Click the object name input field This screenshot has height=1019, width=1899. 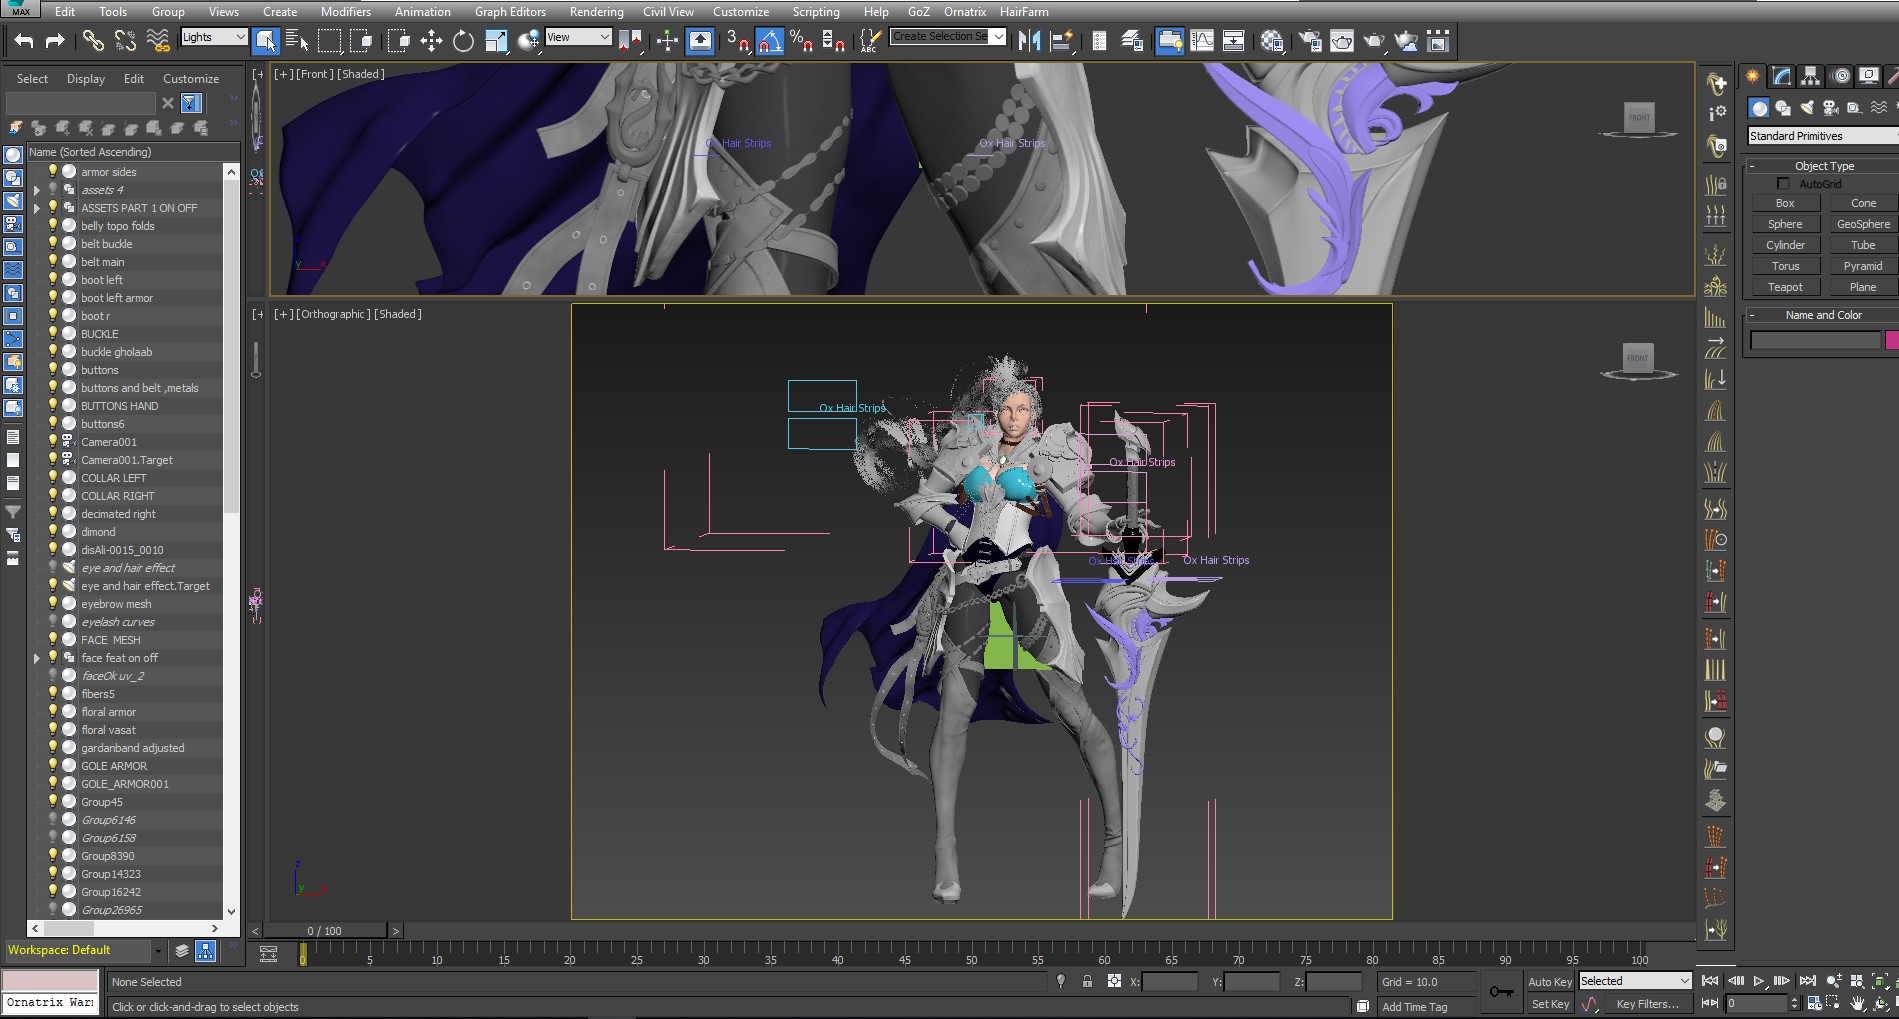tap(1815, 340)
